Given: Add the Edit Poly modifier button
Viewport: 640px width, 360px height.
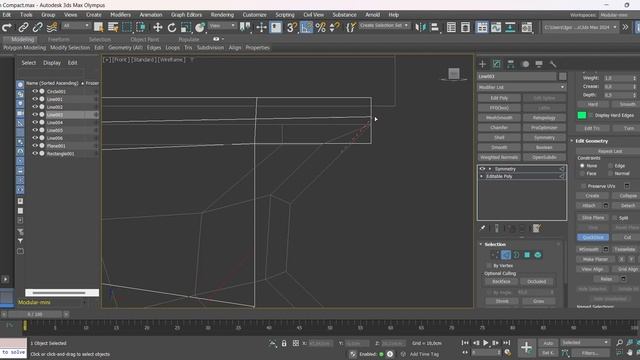Looking at the screenshot, I should (499, 98).
